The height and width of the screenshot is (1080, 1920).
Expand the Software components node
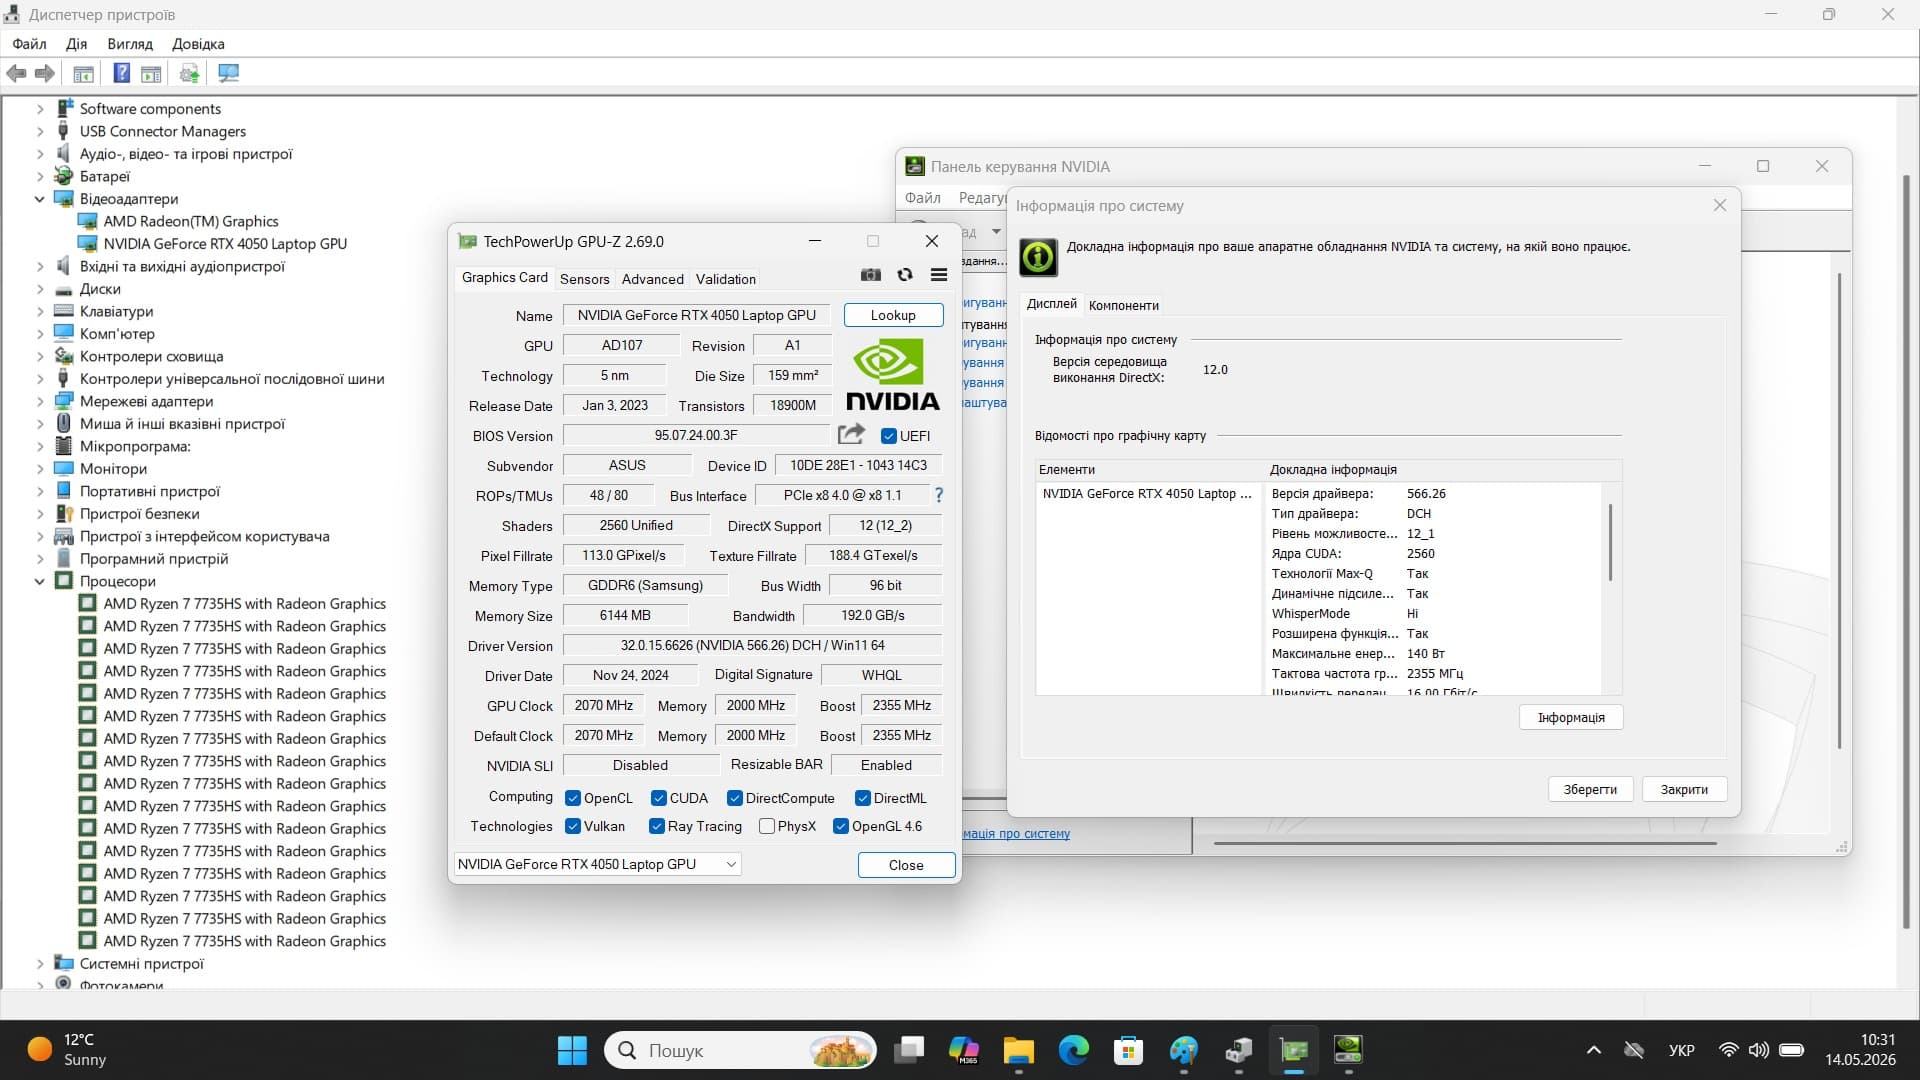click(40, 109)
